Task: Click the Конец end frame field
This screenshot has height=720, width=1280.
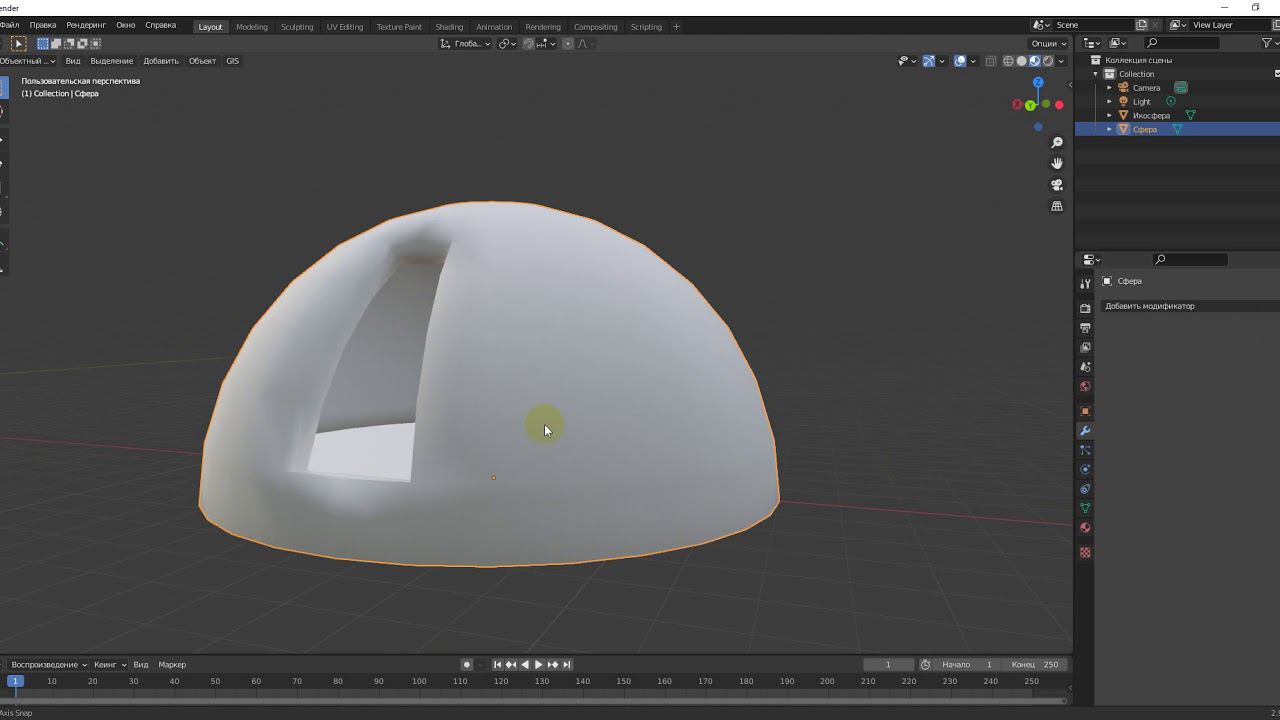Action: point(1035,665)
